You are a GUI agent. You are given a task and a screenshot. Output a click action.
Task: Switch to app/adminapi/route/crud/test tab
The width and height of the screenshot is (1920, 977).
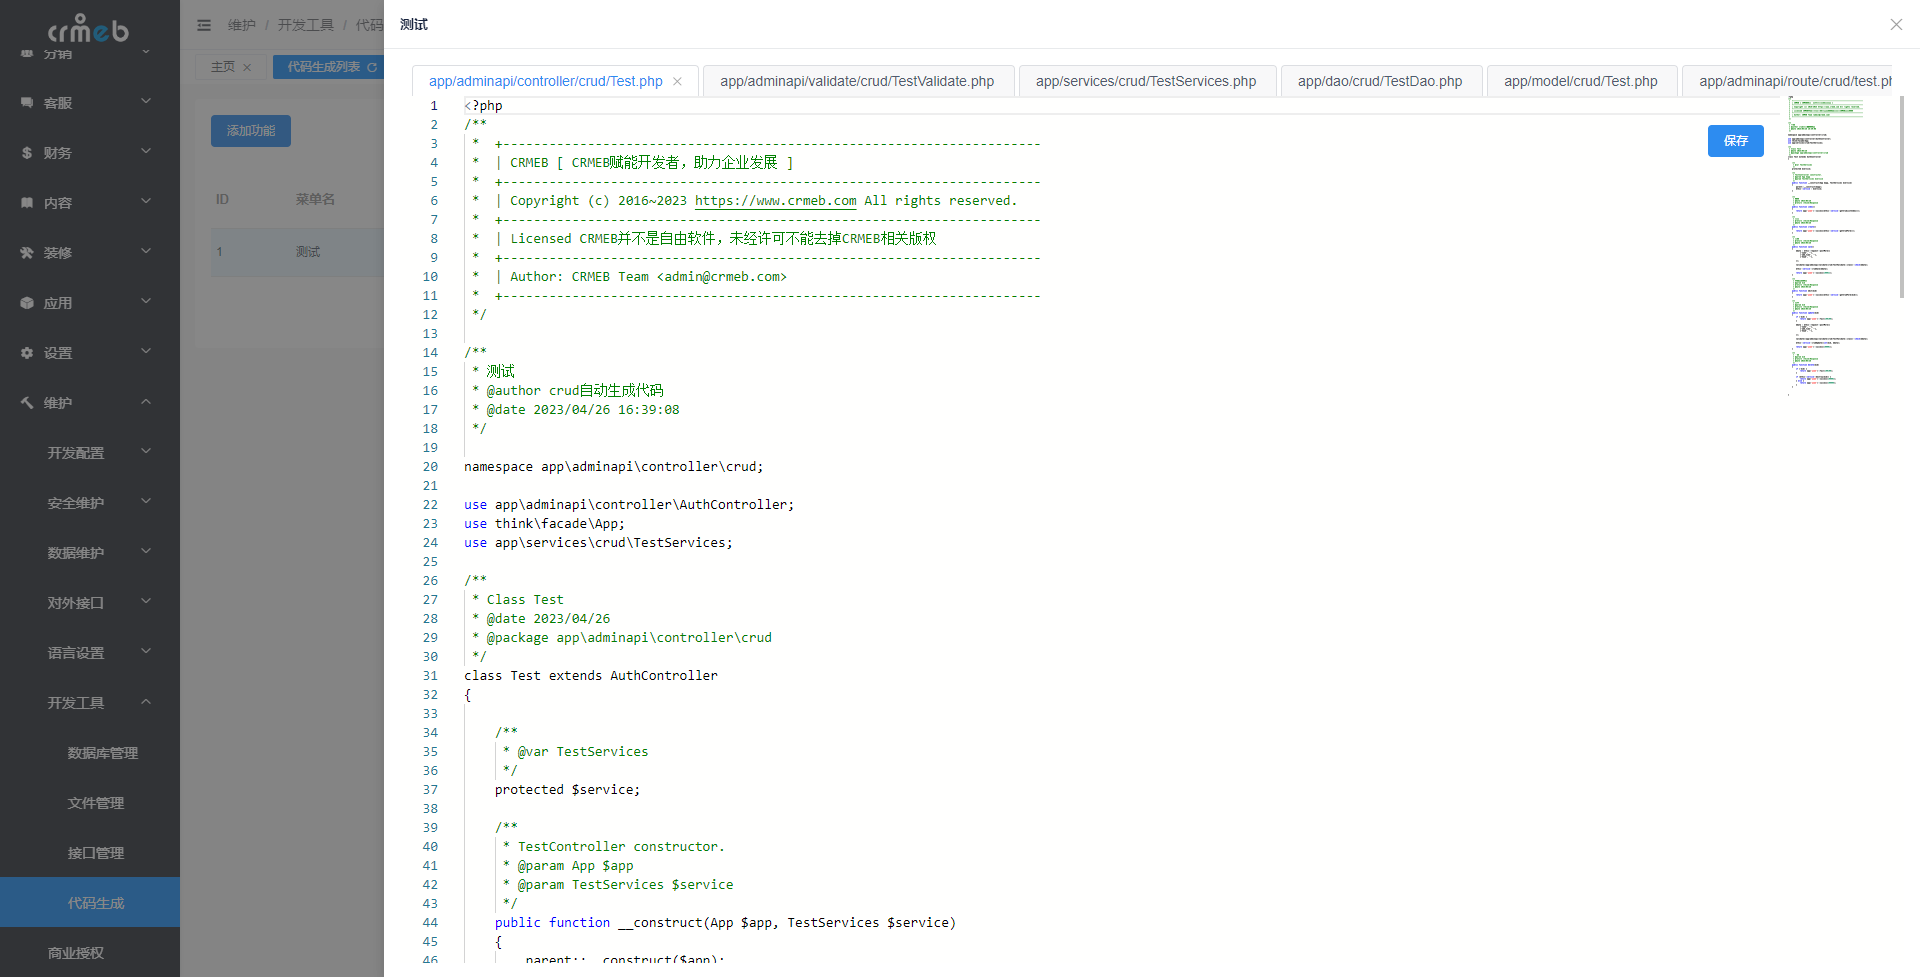(1788, 82)
